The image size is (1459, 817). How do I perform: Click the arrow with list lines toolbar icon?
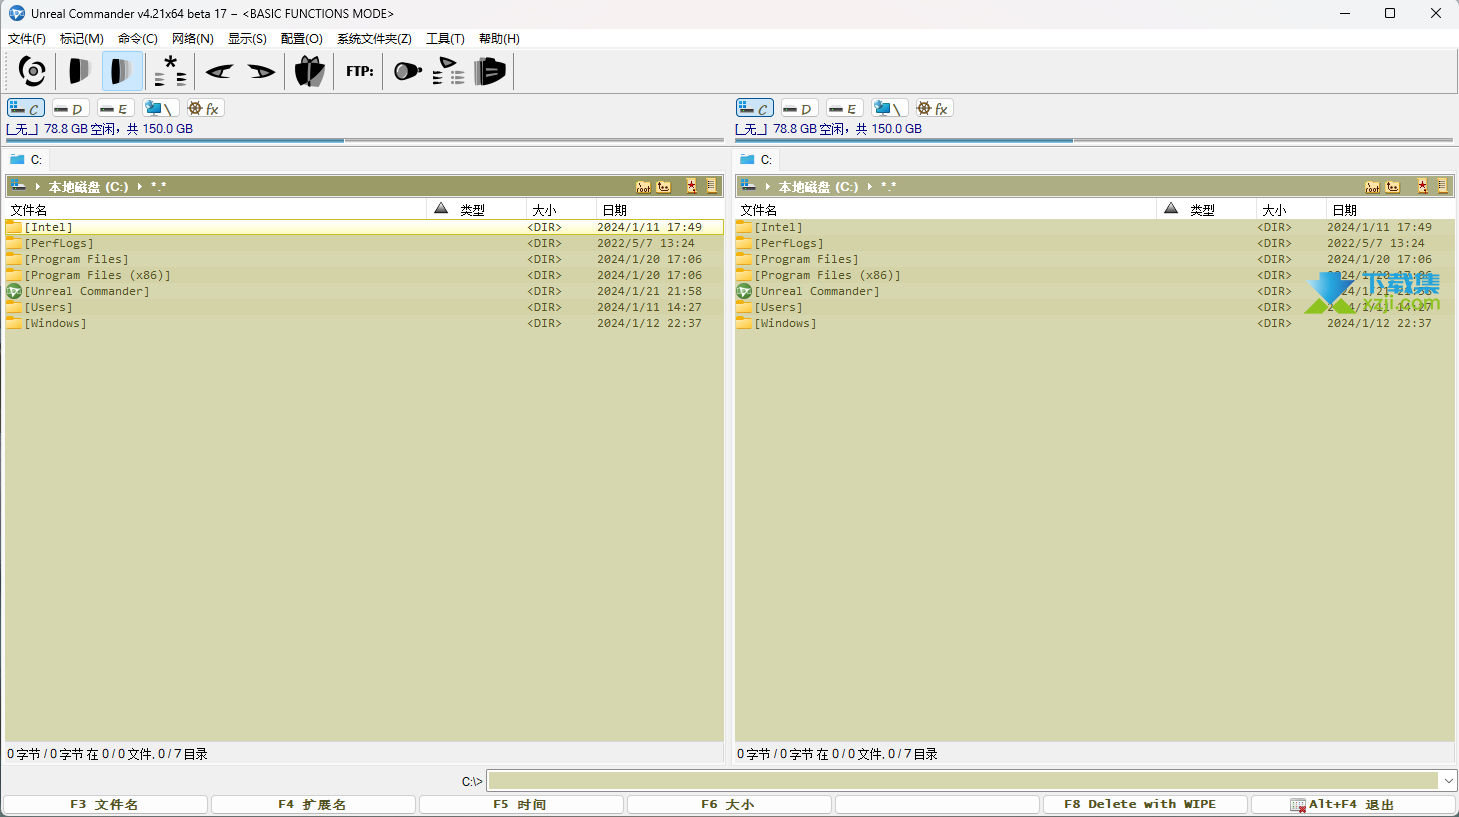click(448, 71)
